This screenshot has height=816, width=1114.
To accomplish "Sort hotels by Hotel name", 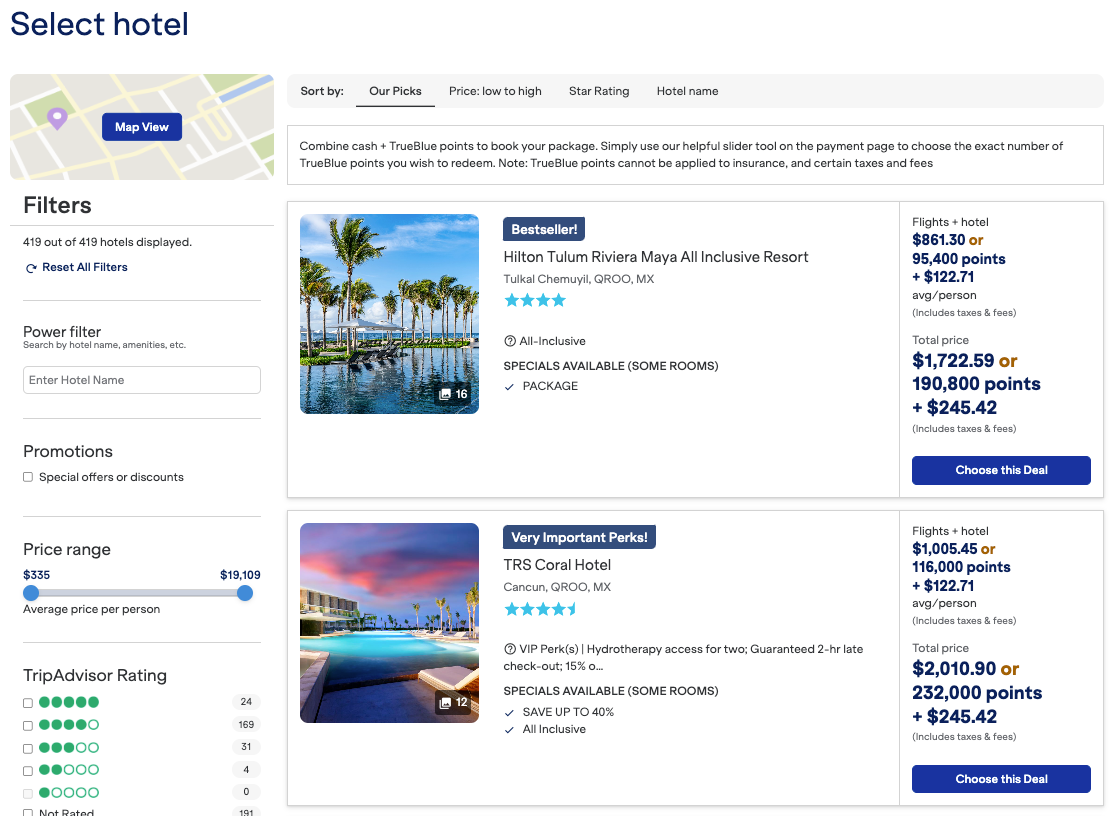I will (687, 91).
